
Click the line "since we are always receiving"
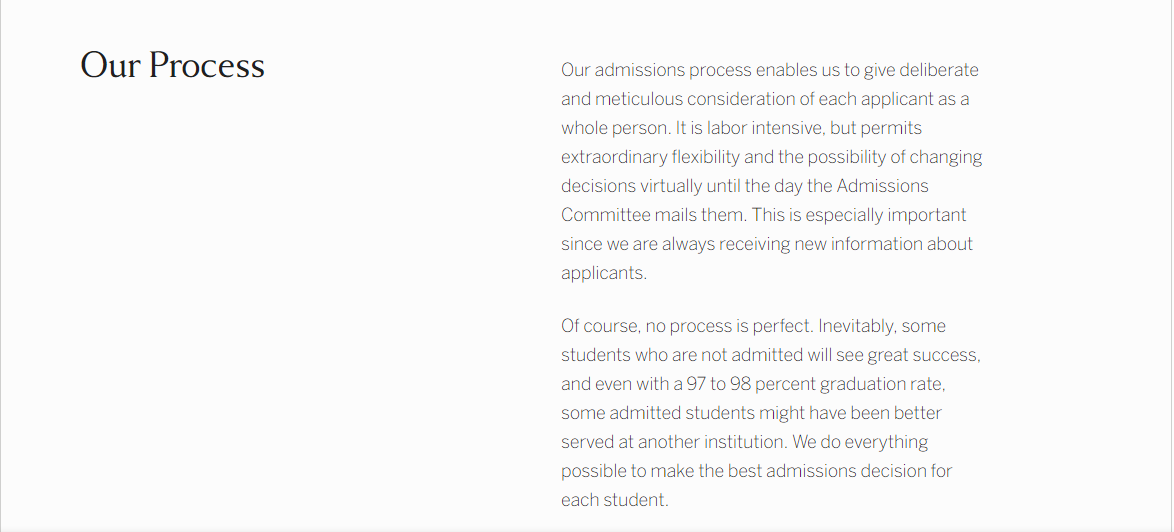(x=767, y=244)
